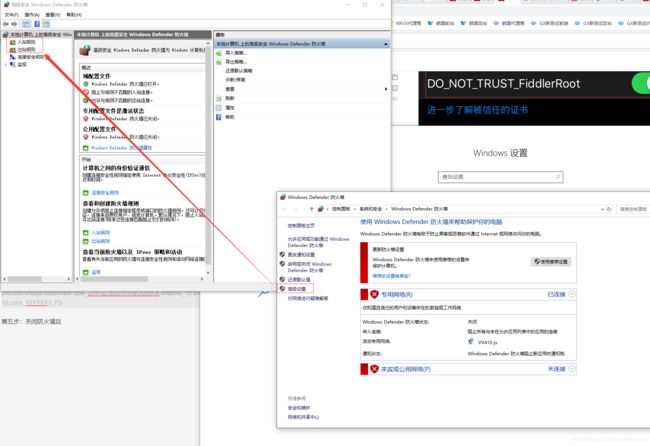This screenshot has width=650, height=446.
Task: Open the 监视 link in the overview pane
Action: click(x=96, y=272)
